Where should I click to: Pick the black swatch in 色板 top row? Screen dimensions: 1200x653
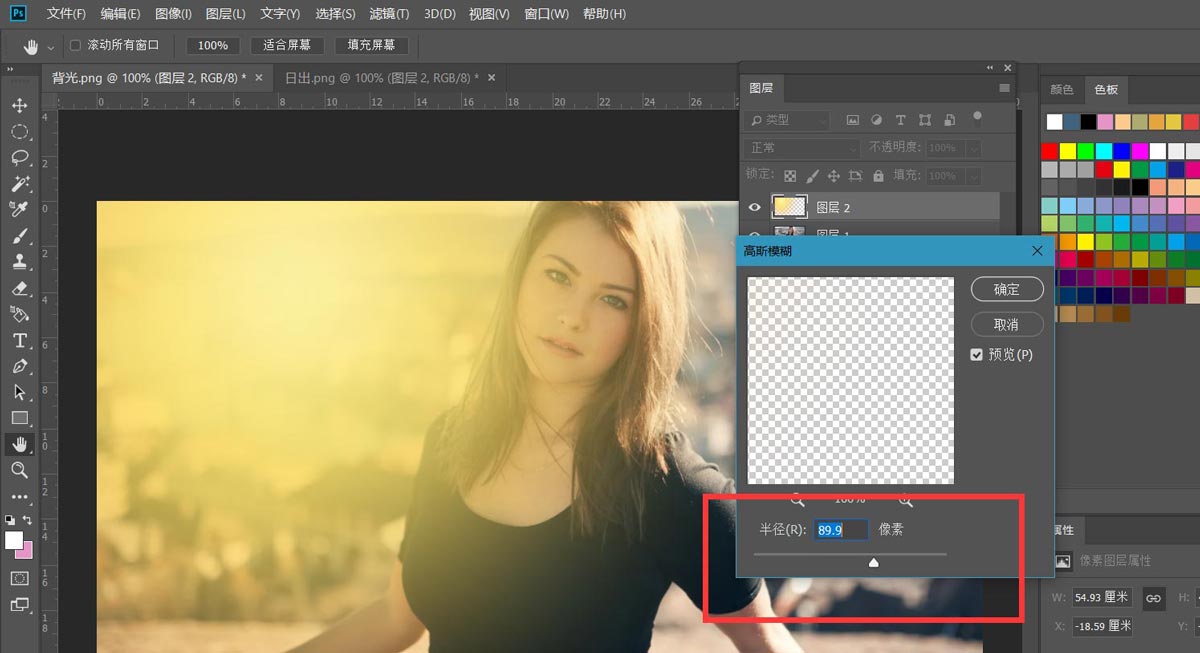click(1088, 122)
